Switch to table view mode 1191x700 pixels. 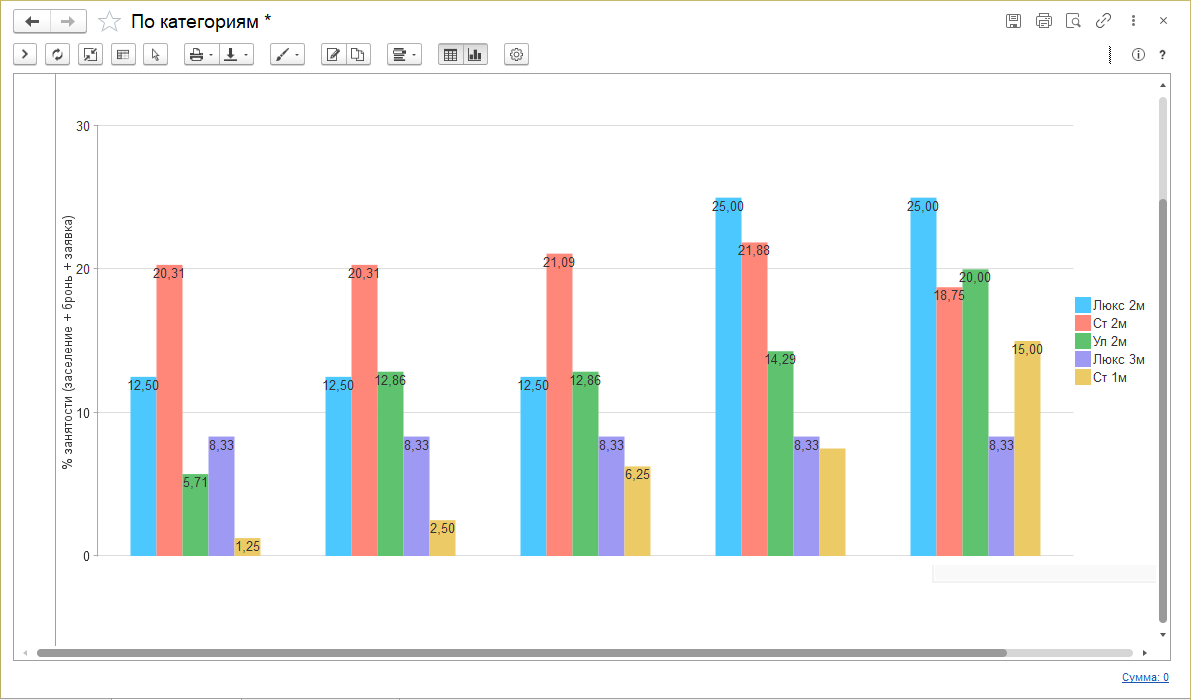coord(450,55)
